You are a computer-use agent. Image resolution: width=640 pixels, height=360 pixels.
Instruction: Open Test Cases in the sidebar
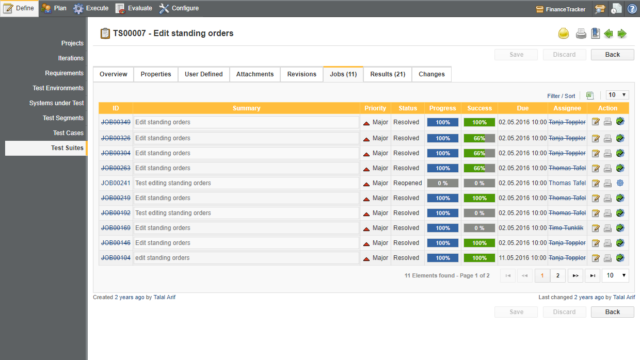(68, 133)
